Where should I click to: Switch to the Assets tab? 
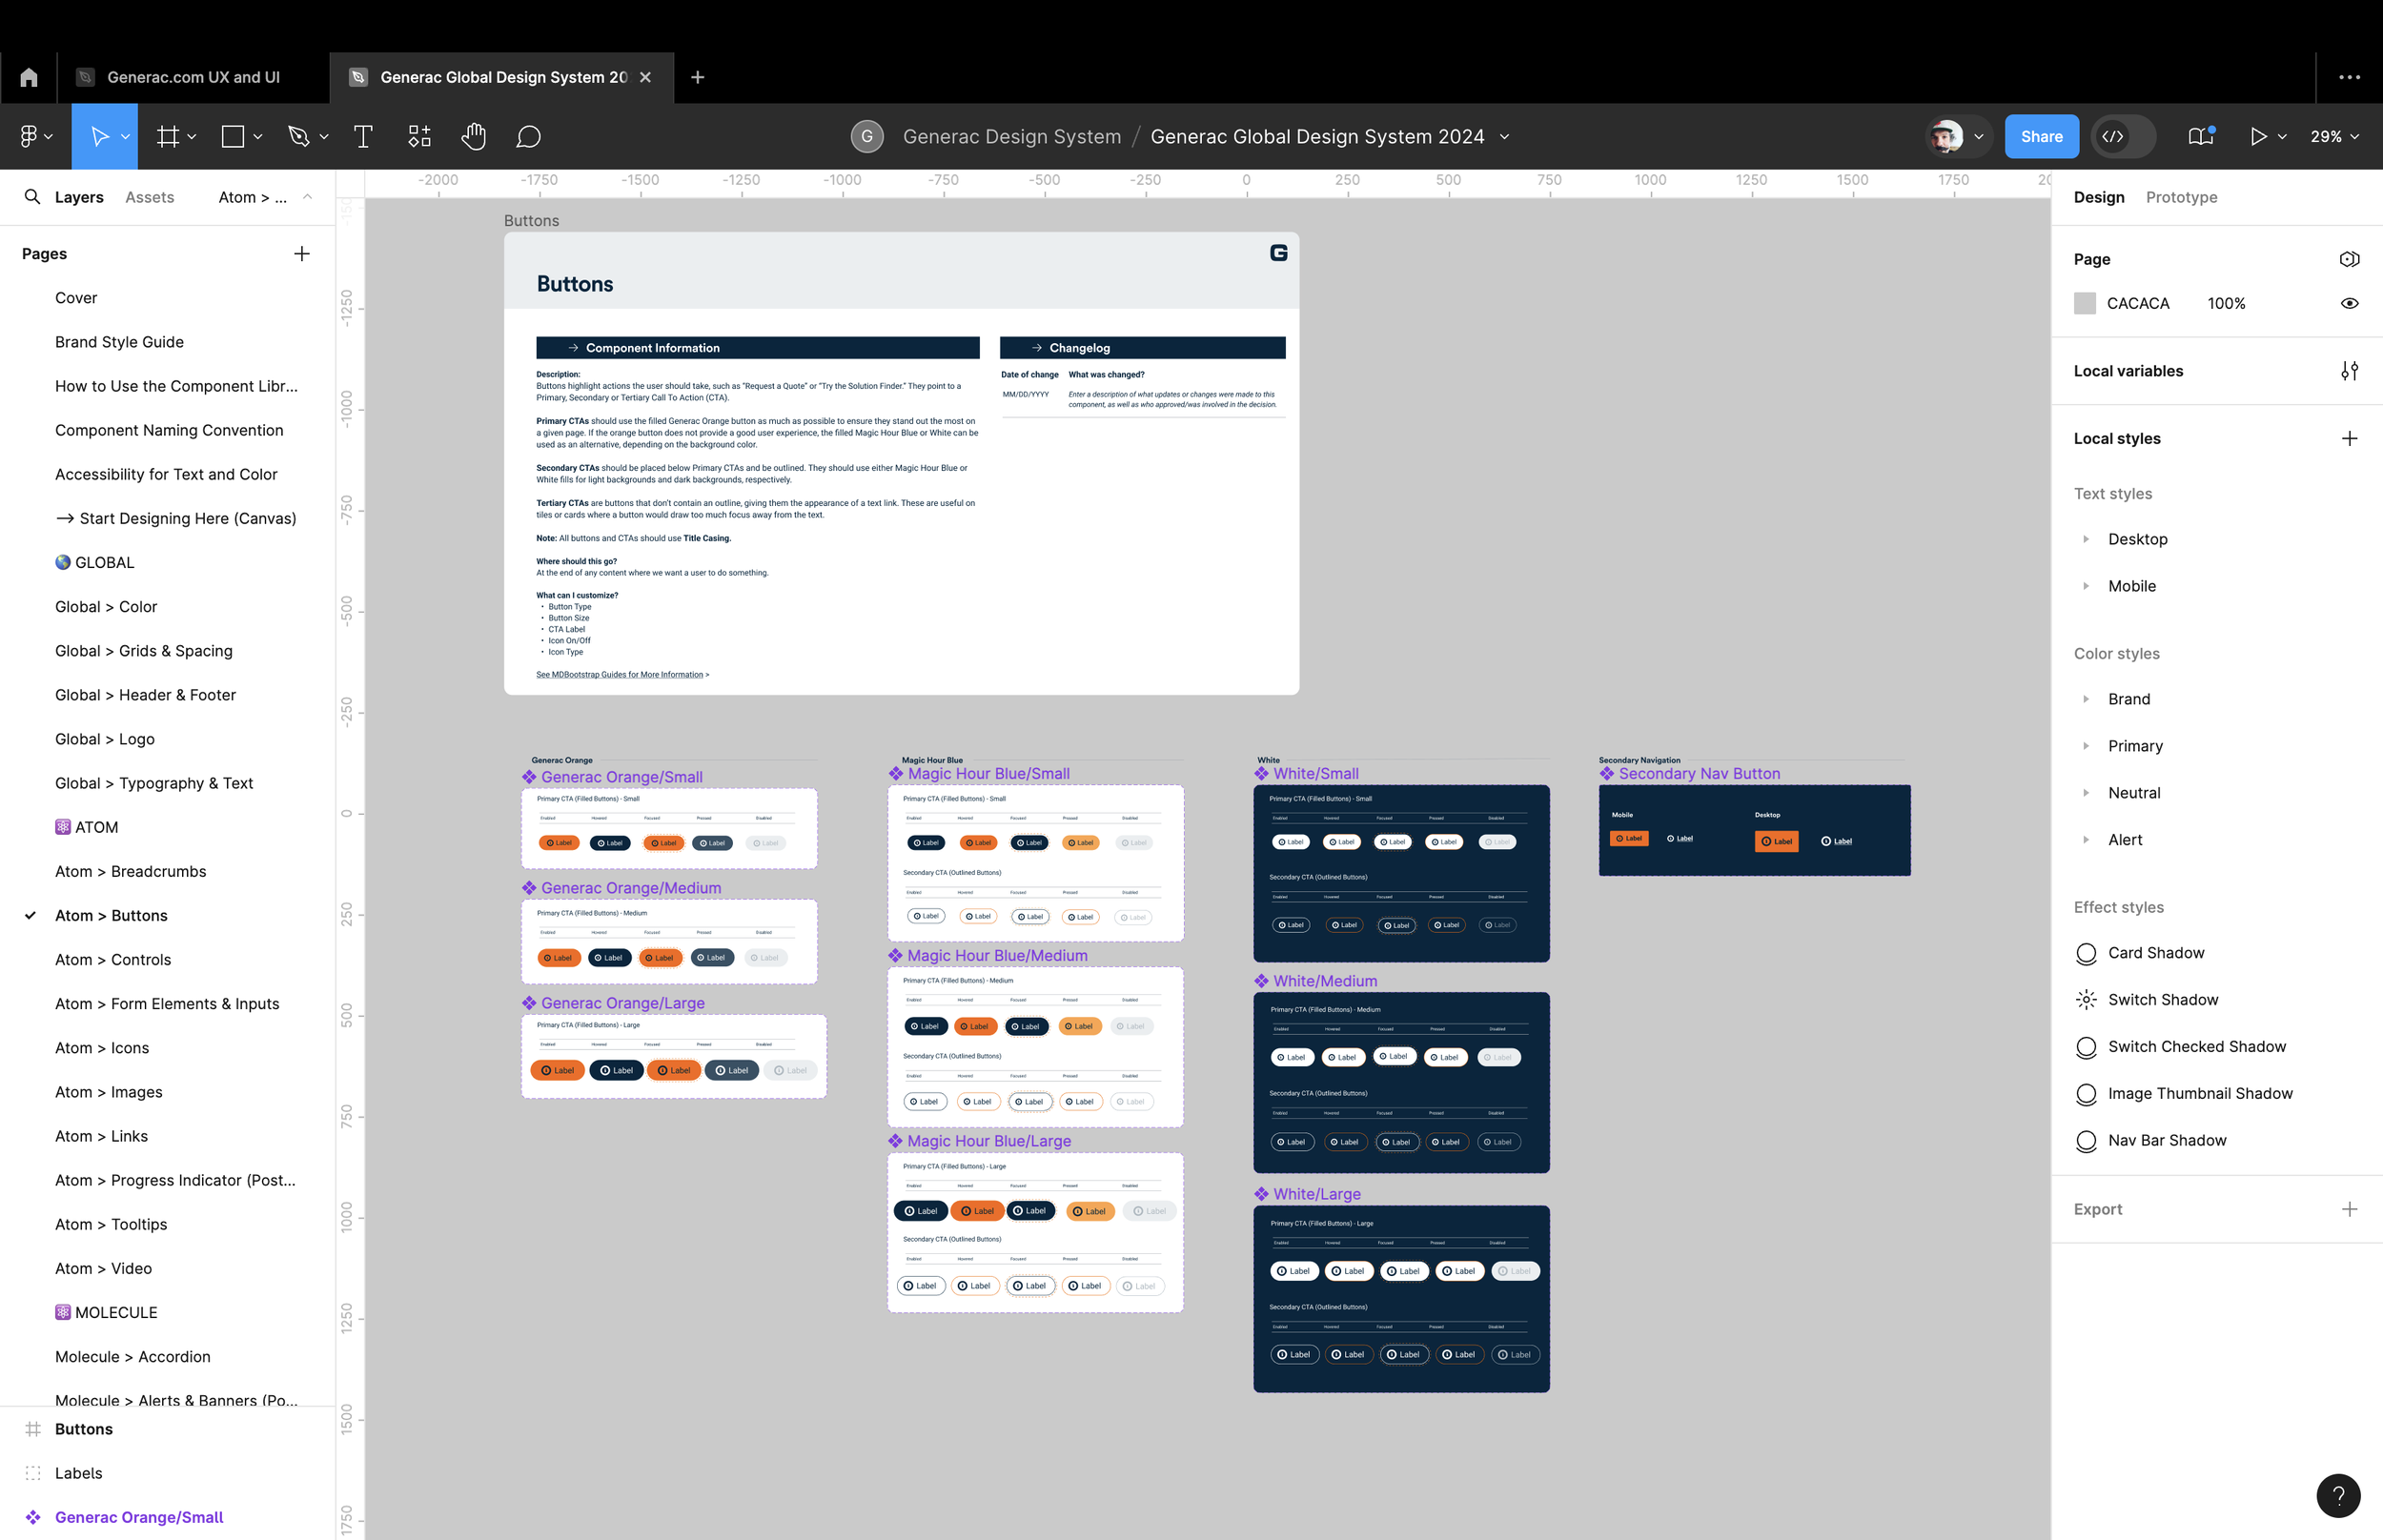point(150,197)
